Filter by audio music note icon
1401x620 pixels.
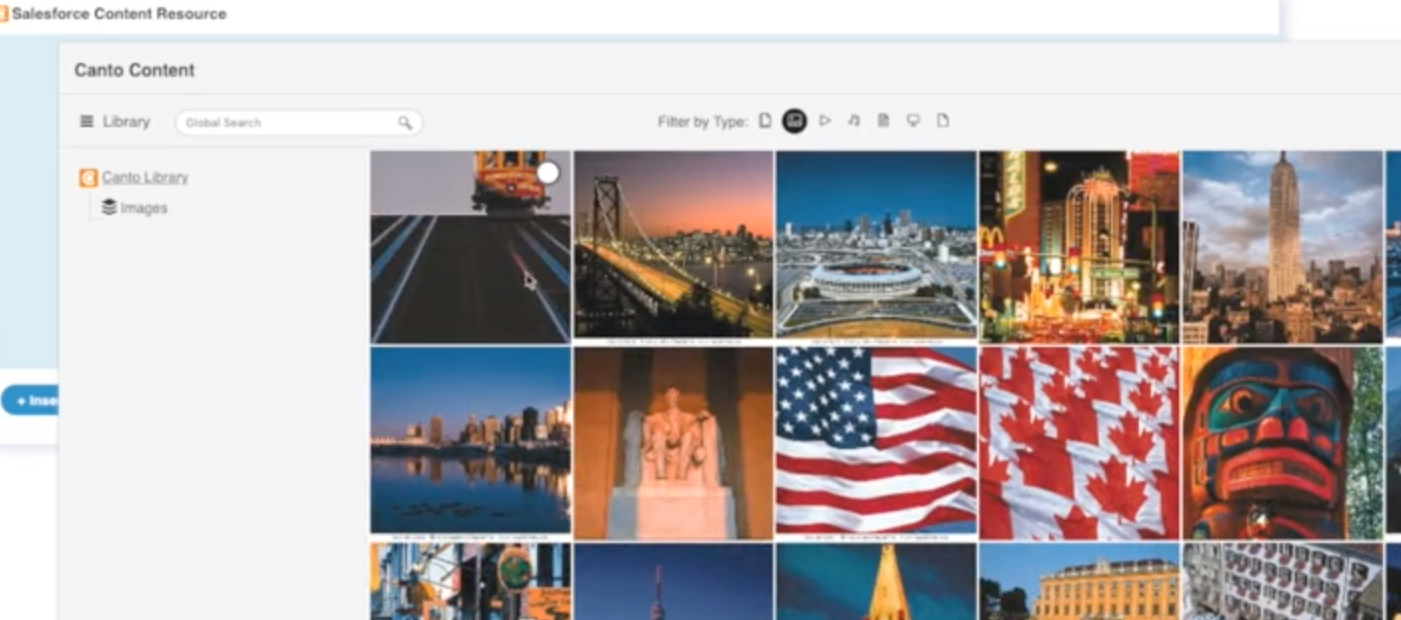(854, 121)
